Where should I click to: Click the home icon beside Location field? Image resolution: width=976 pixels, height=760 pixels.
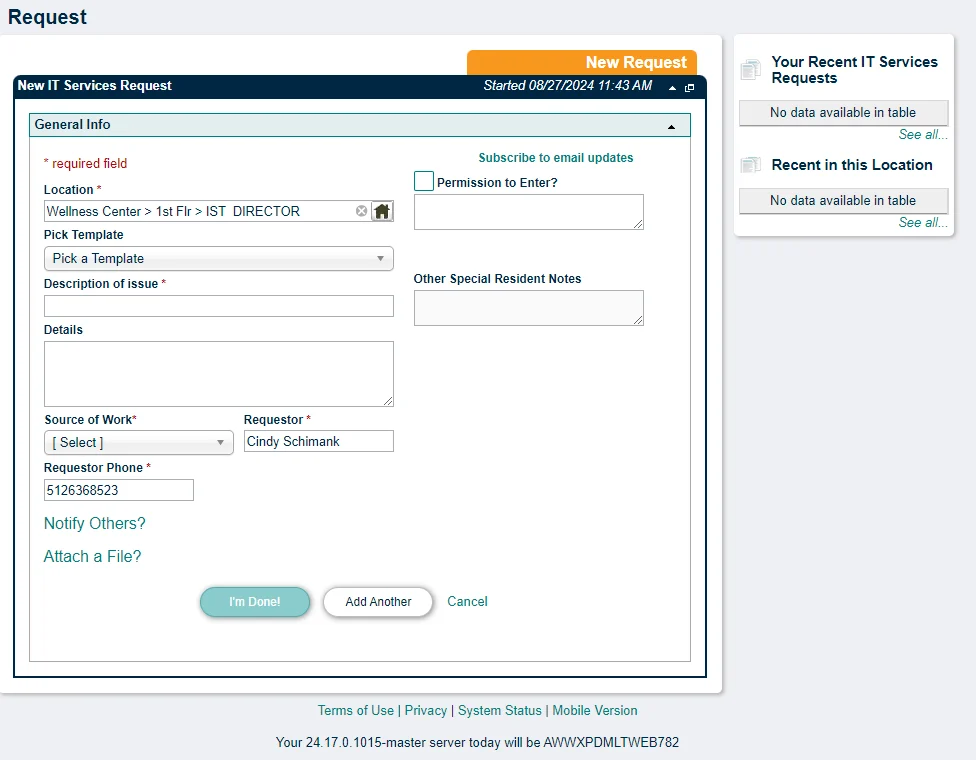(382, 211)
